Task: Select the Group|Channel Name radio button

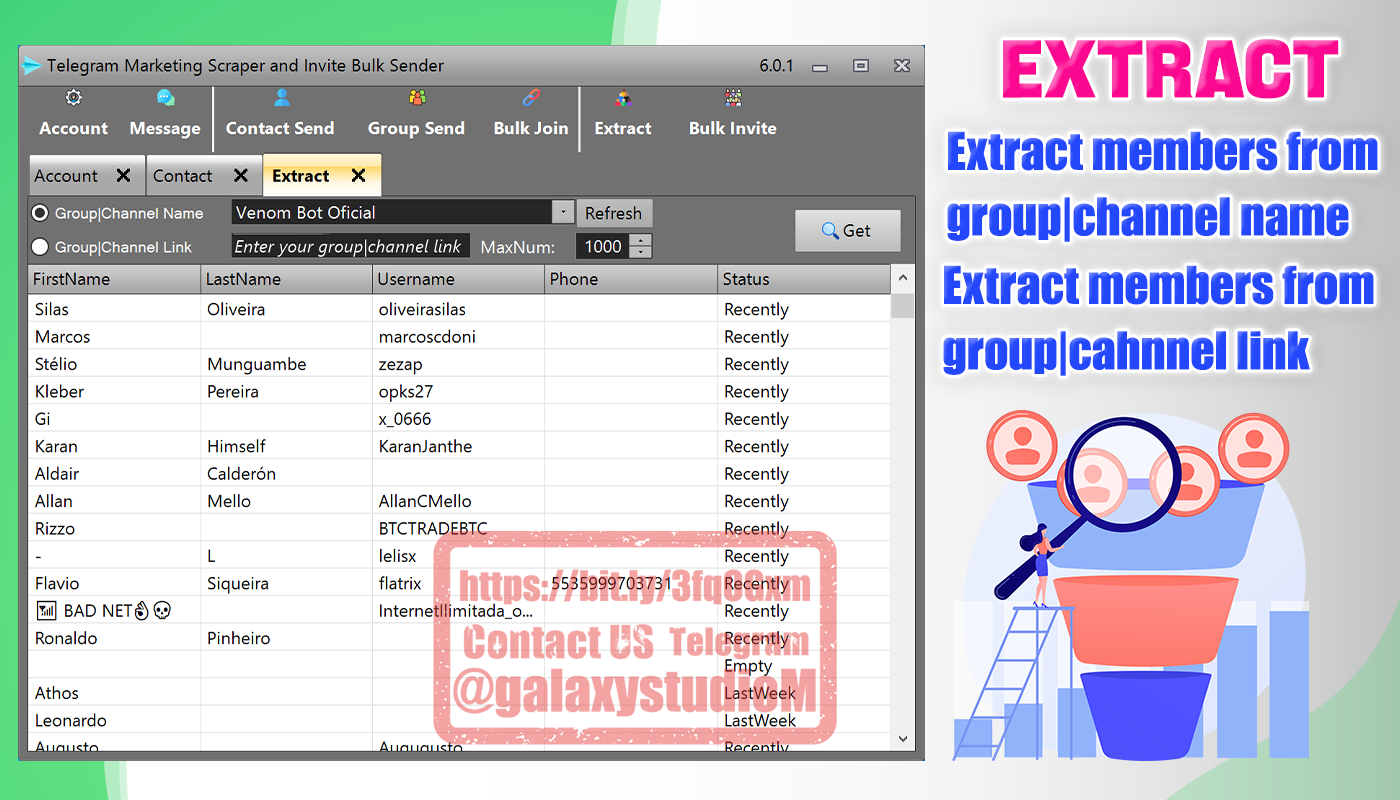Action: click(40, 213)
